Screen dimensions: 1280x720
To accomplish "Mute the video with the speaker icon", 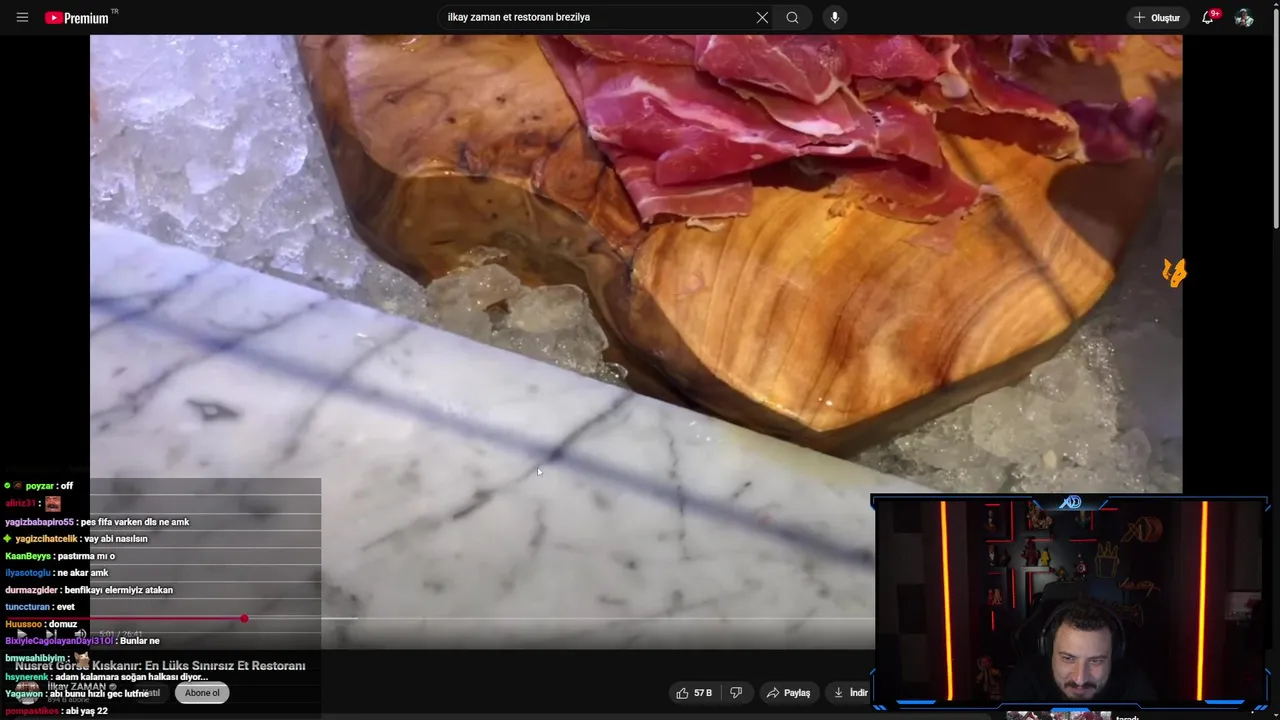I will click(x=79, y=634).
